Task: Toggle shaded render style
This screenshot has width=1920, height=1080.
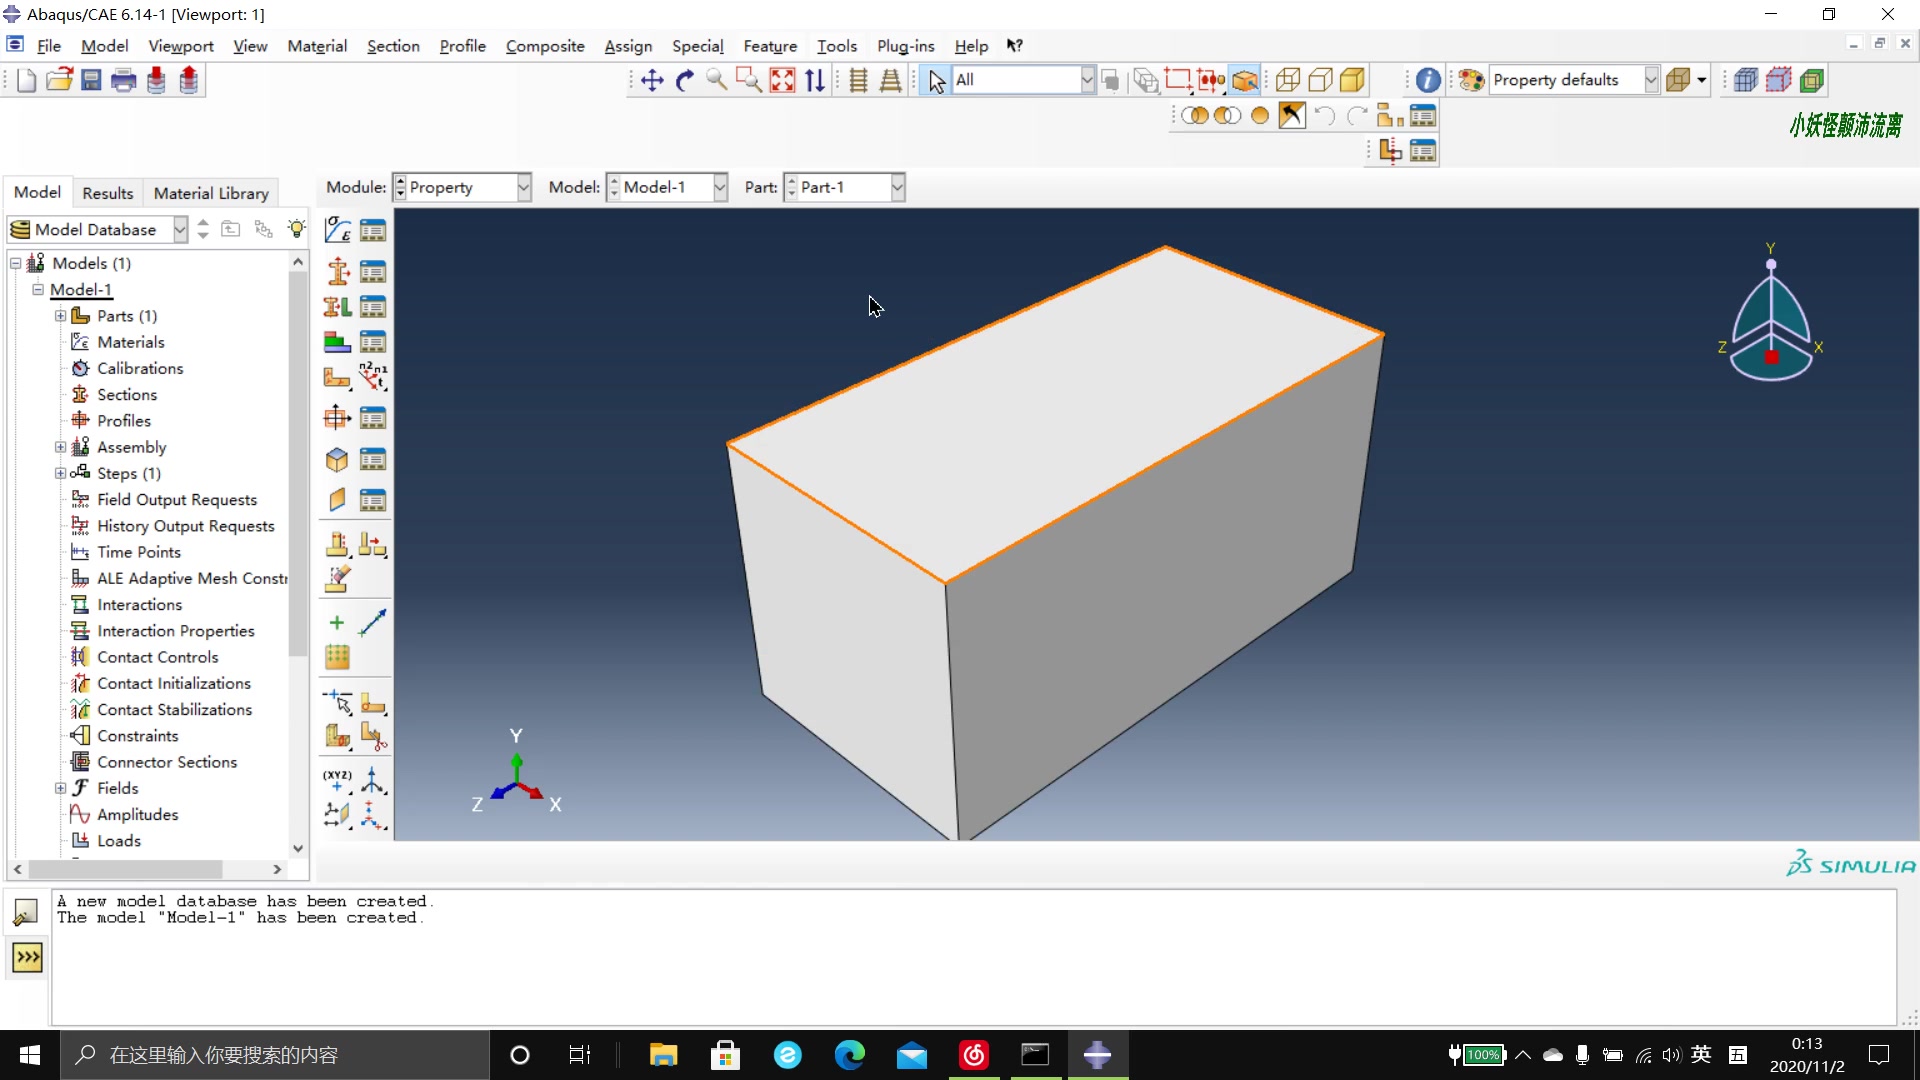Action: coord(1352,80)
